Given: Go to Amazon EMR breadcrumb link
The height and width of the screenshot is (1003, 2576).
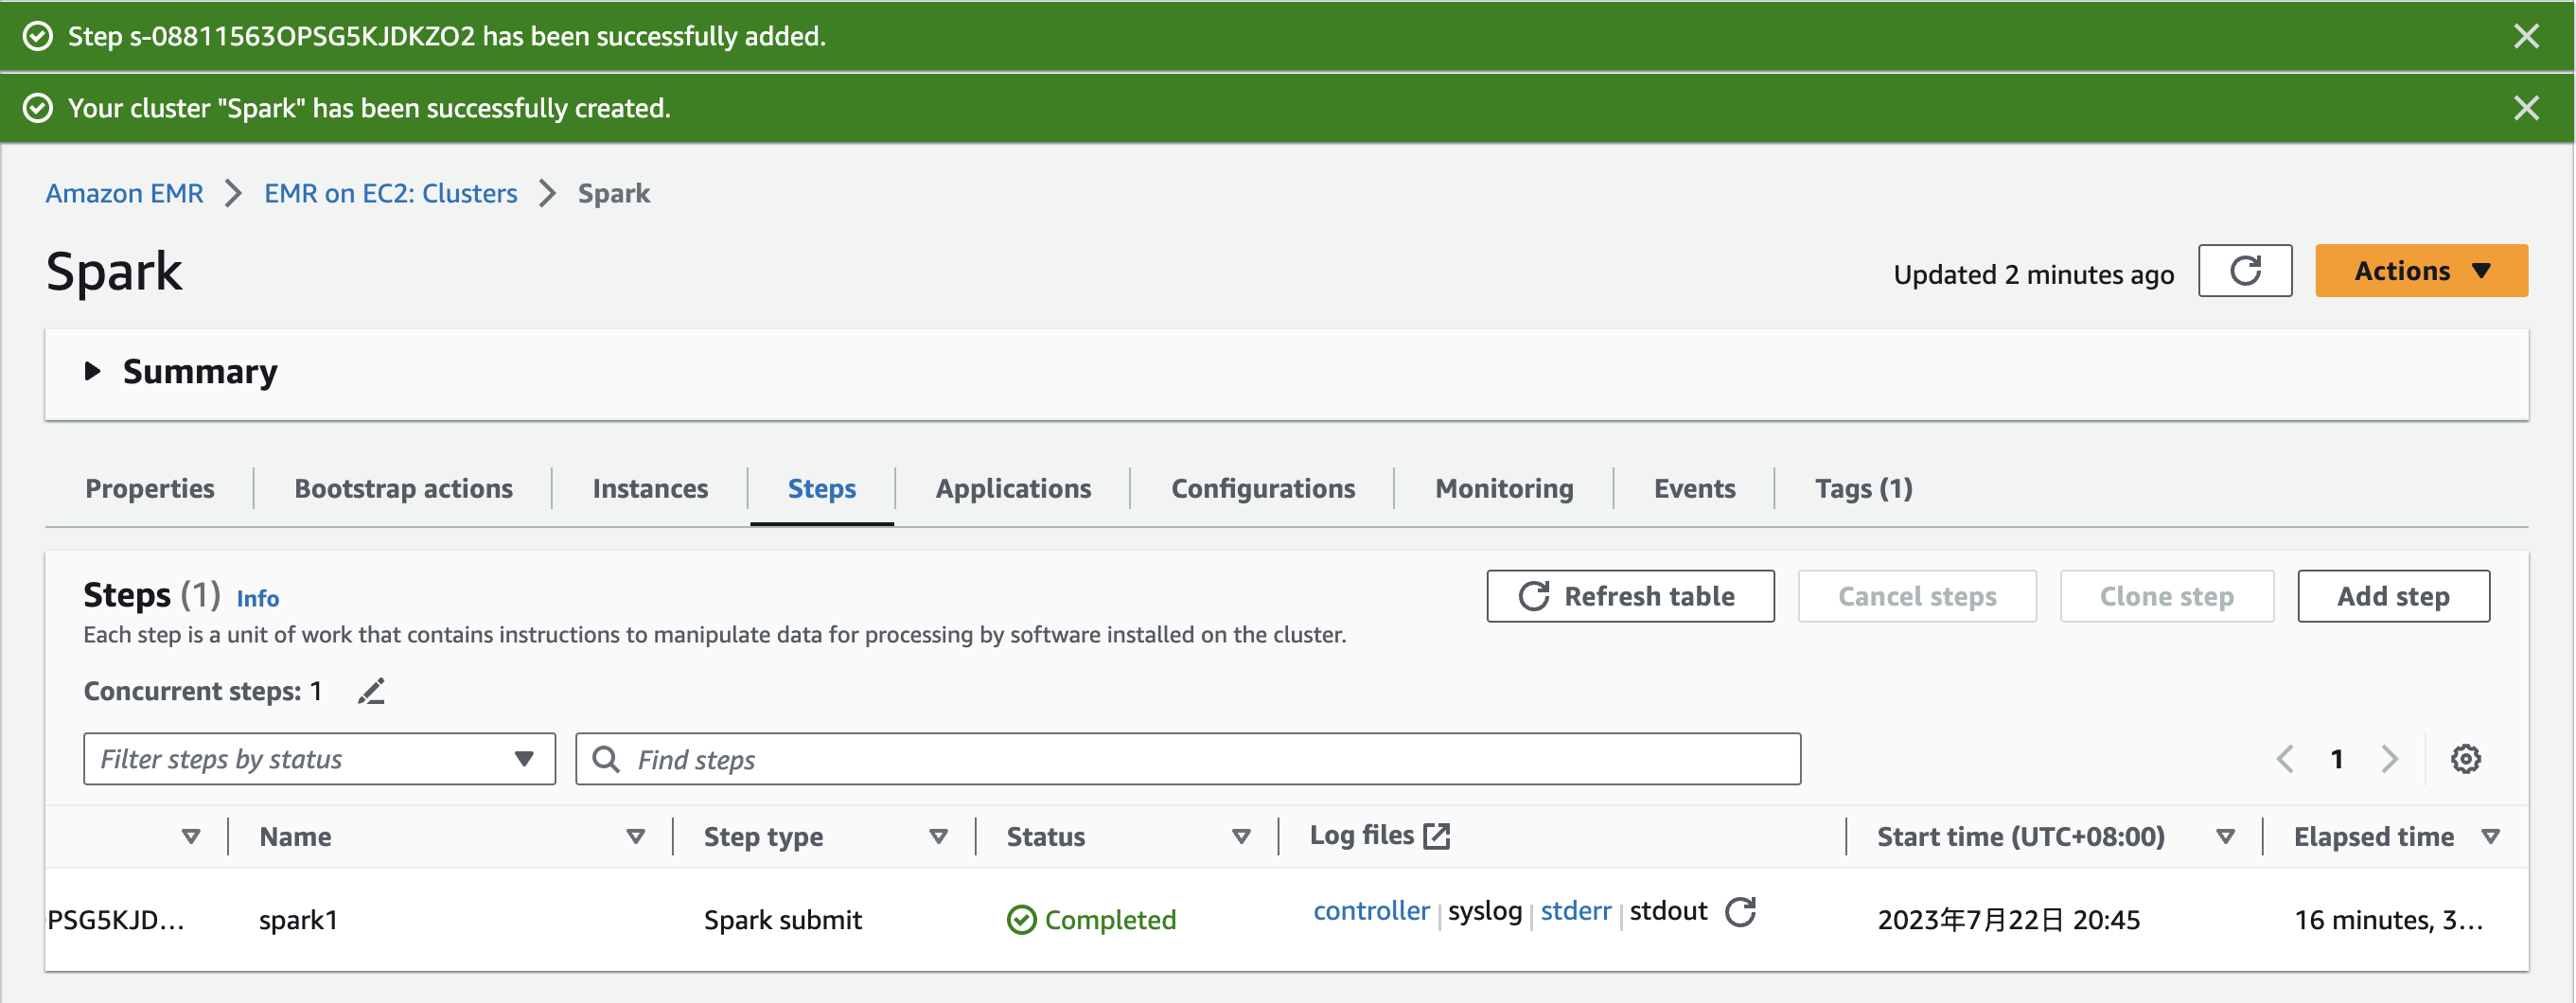Looking at the screenshot, I should (125, 193).
